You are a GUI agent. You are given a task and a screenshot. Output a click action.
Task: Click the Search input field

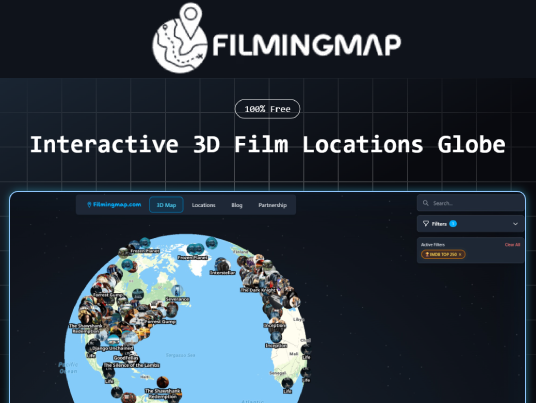(x=470, y=203)
